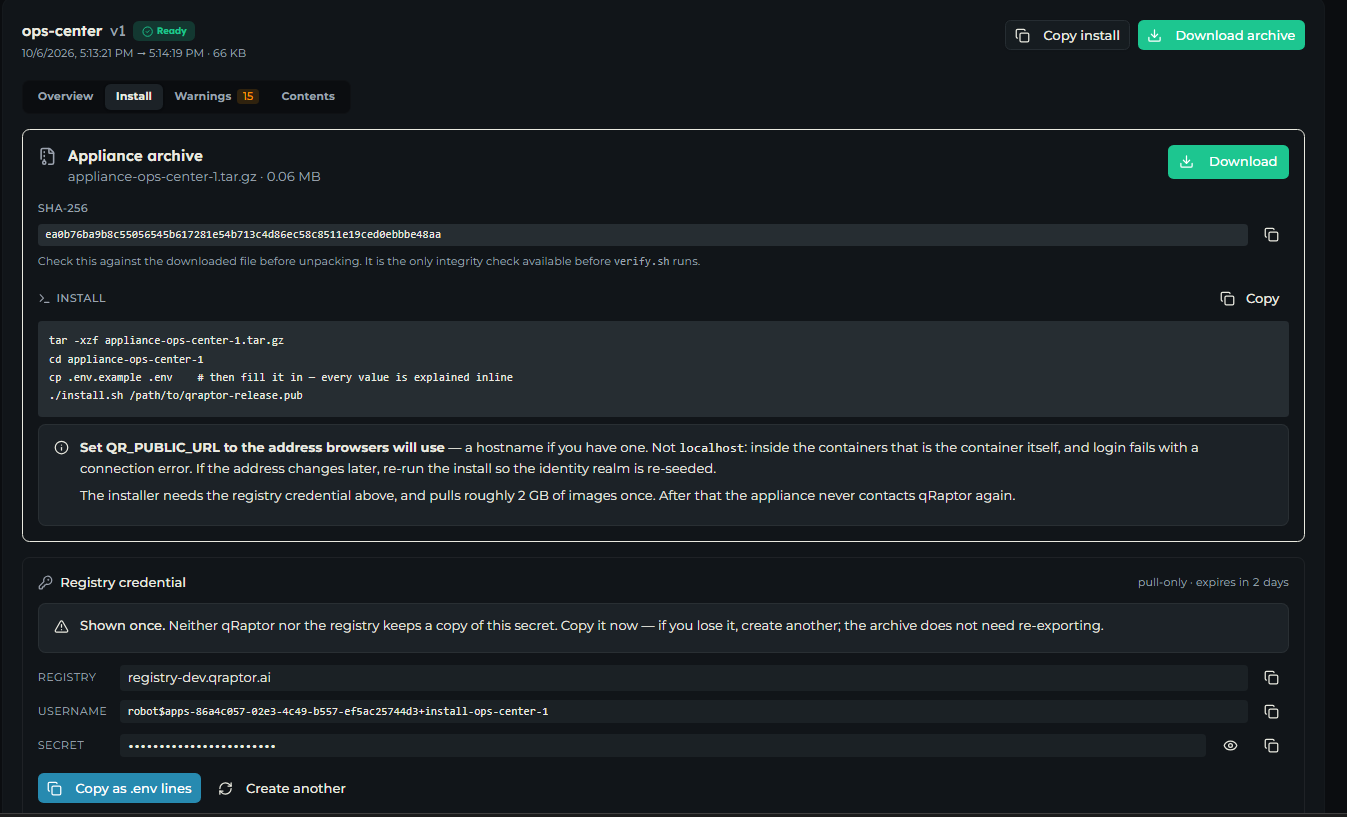
Task: Click the Copy install button
Action: 1067,35
